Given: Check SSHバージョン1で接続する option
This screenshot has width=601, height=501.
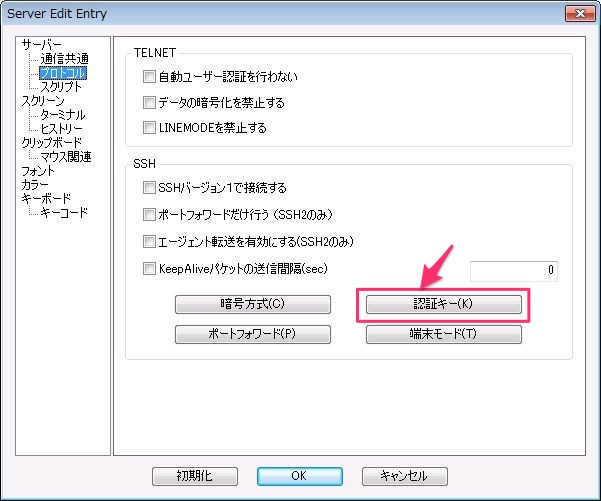Looking at the screenshot, I should pyautogui.click(x=150, y=187).
